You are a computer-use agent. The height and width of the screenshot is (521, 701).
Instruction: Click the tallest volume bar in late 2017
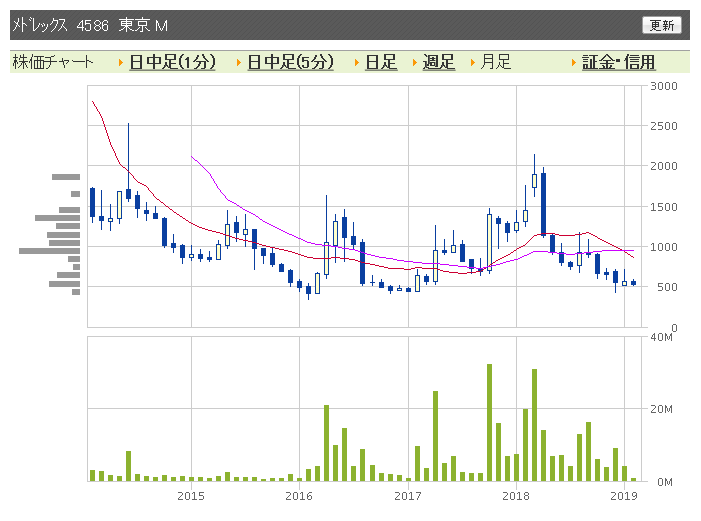click(x=490, y=423)
